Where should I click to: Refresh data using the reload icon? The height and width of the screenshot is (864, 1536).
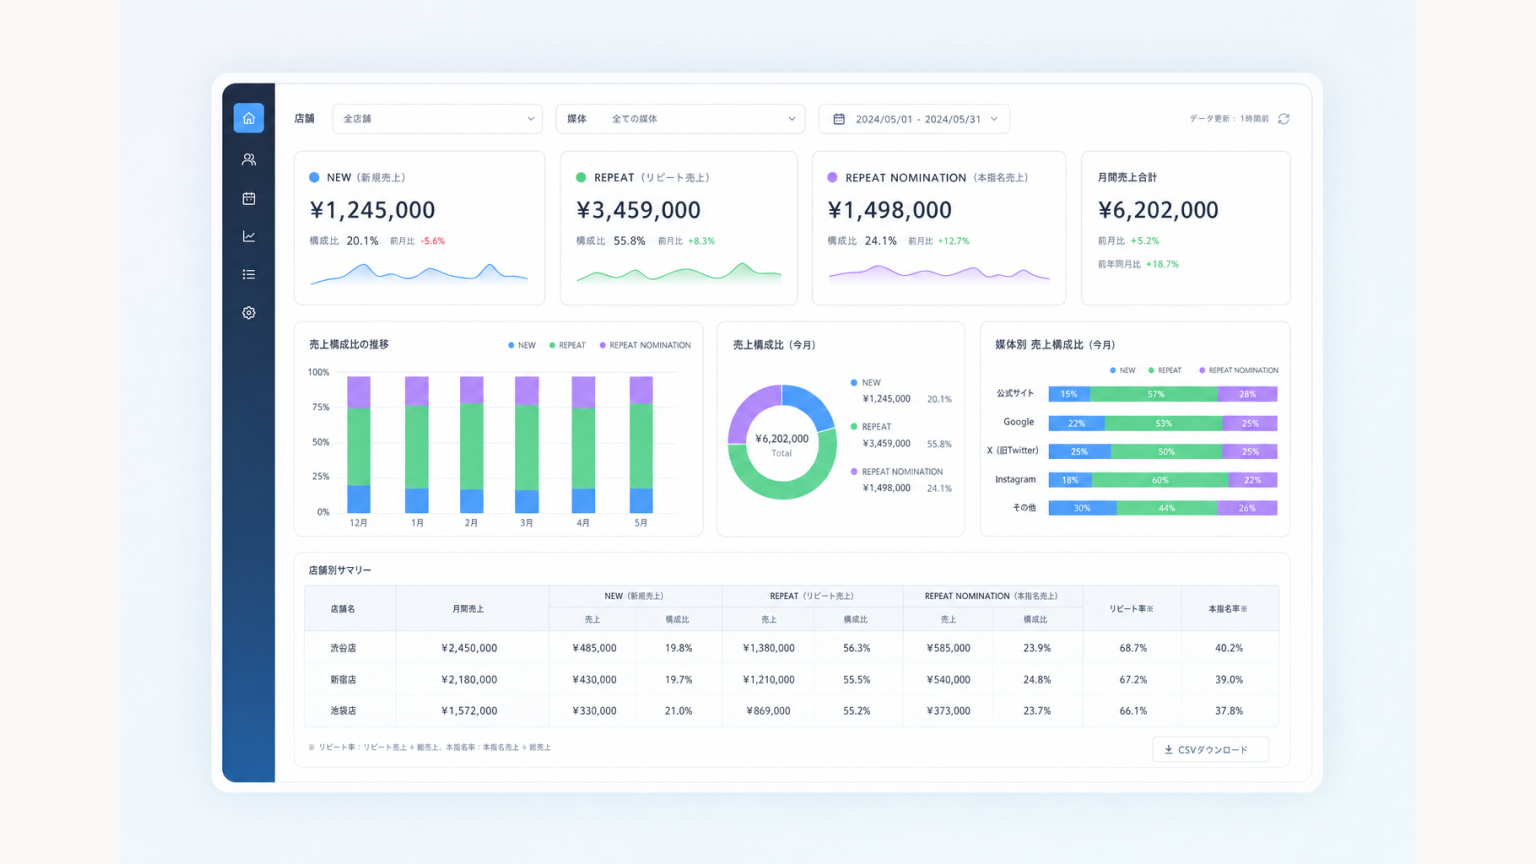point(1284,119)
